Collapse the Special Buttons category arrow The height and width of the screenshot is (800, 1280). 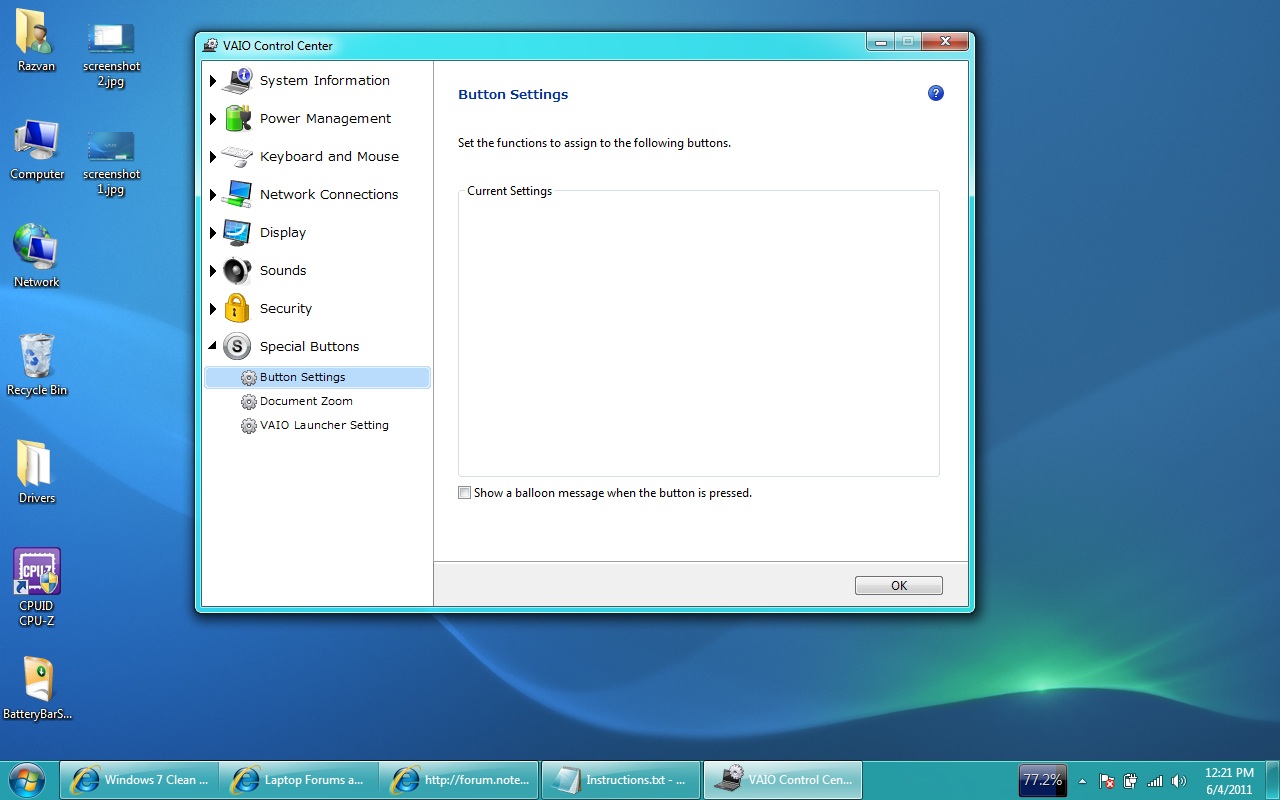(x=212, y=347)
